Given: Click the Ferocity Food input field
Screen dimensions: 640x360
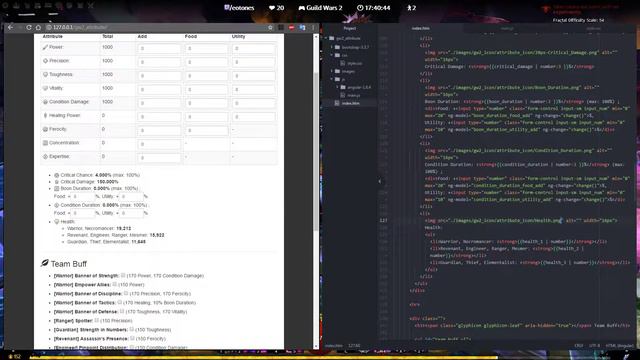Looking at the screenshot, I should (x=207, y=131).
